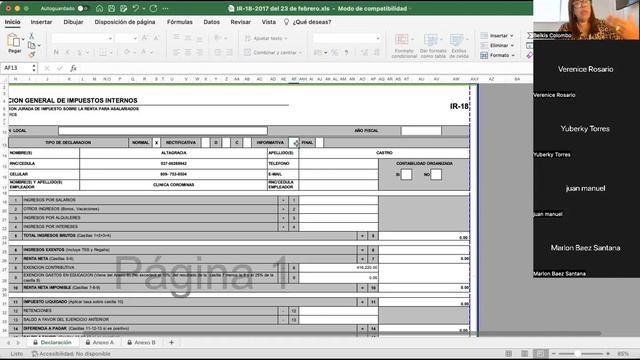The width and height of the screenshot is (640, 360).
Task: Click the Redo icon in title bar
Action: point(153,8)
